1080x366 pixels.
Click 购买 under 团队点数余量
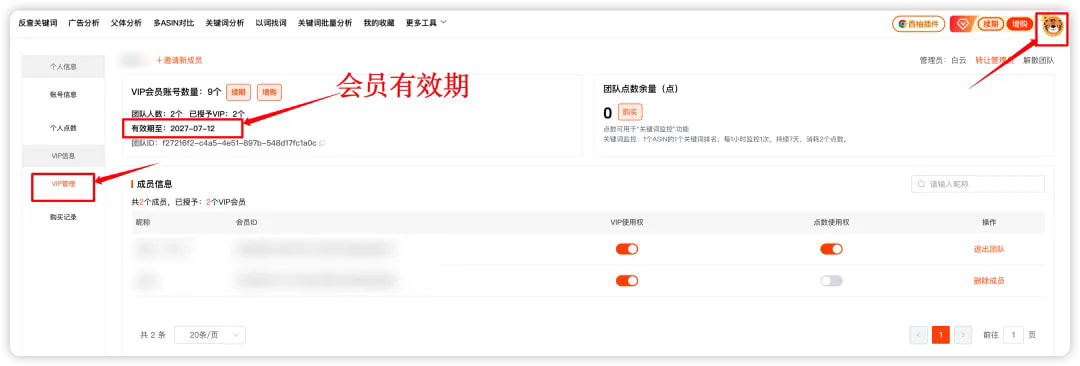pos(630,112)
